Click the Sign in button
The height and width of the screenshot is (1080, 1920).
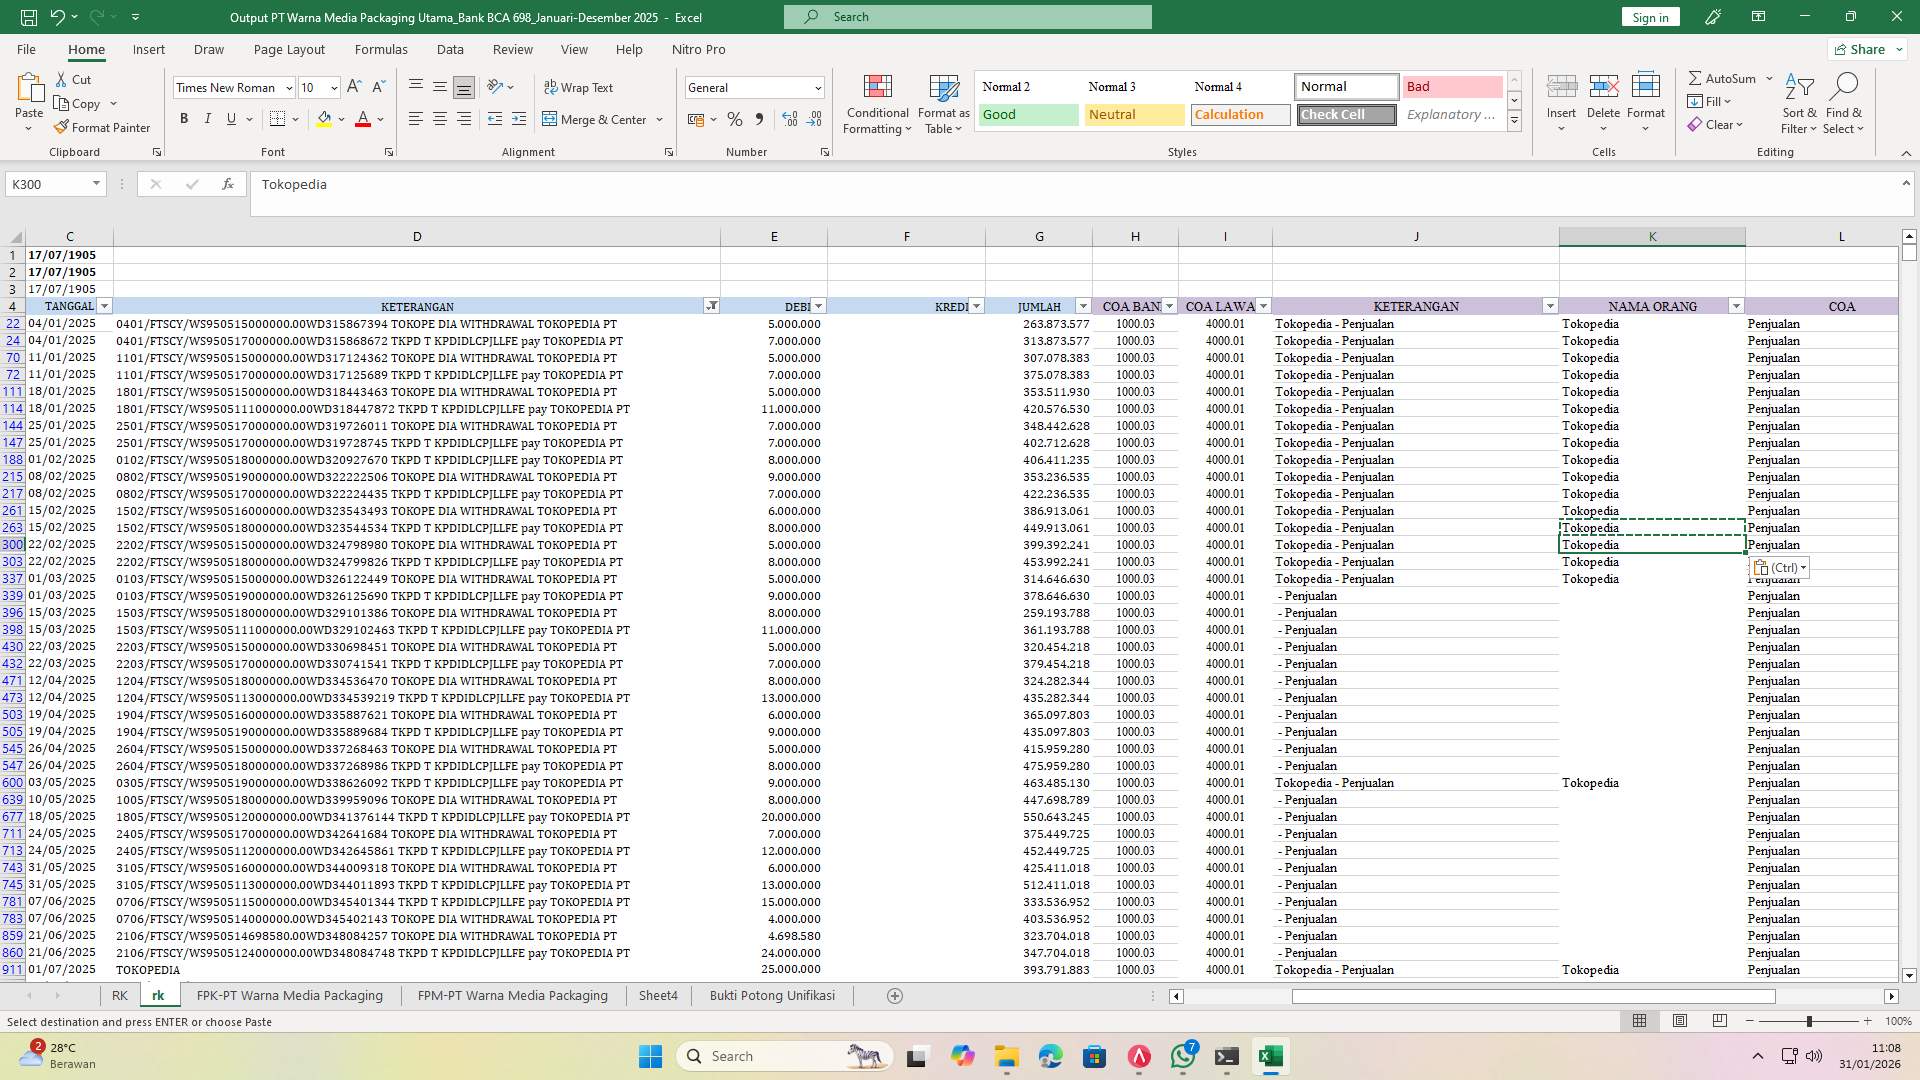(1649, 16)
